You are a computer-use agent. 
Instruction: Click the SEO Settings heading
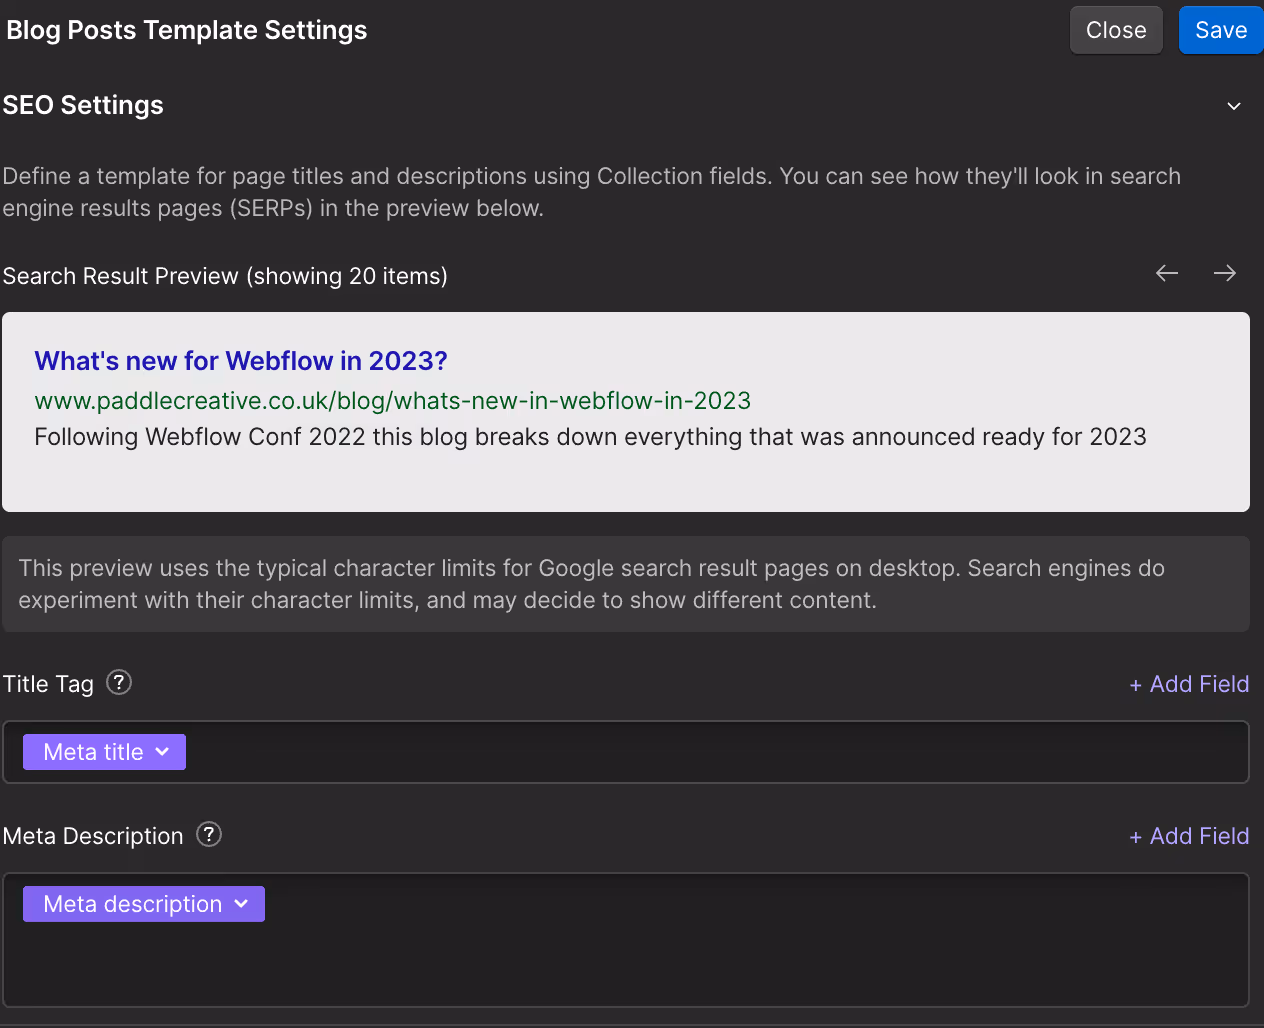(x=83, y=105)
